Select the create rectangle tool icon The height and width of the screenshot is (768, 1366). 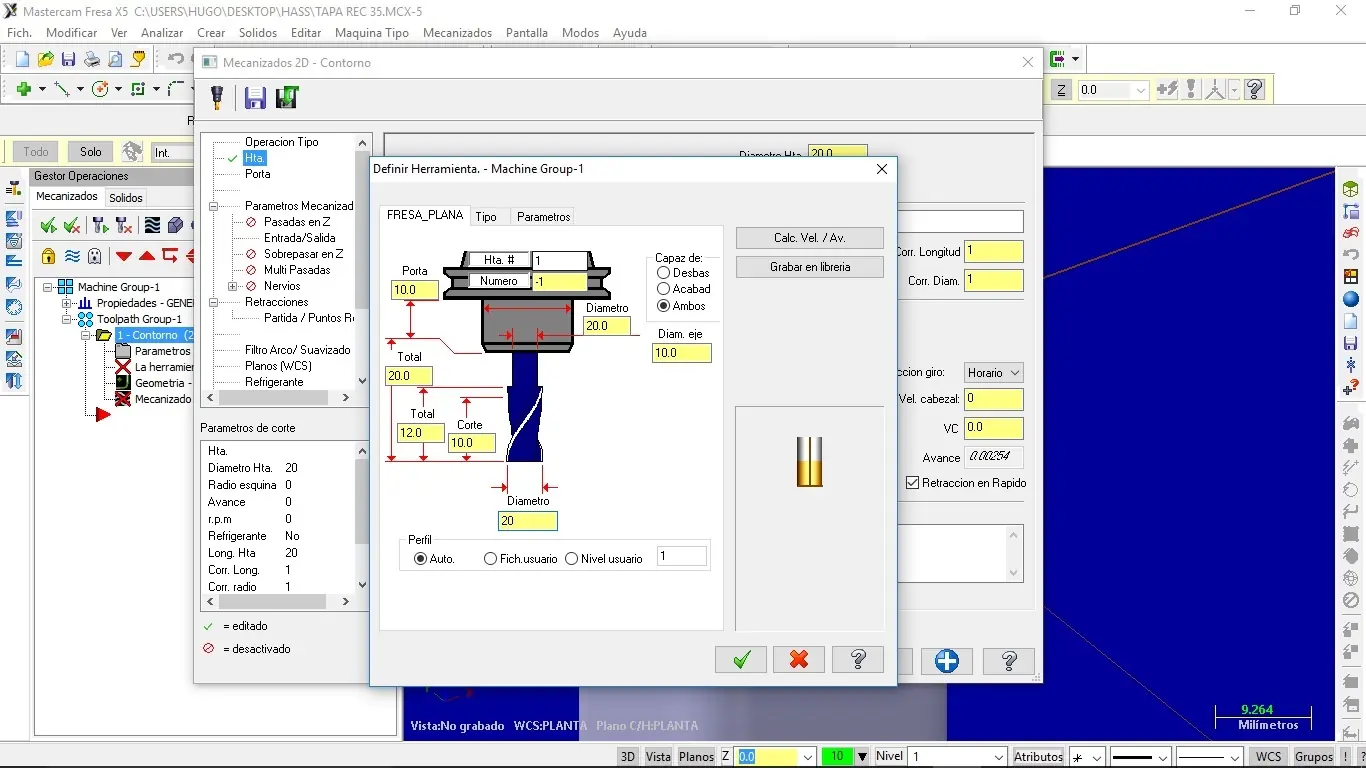coord(138,89)
